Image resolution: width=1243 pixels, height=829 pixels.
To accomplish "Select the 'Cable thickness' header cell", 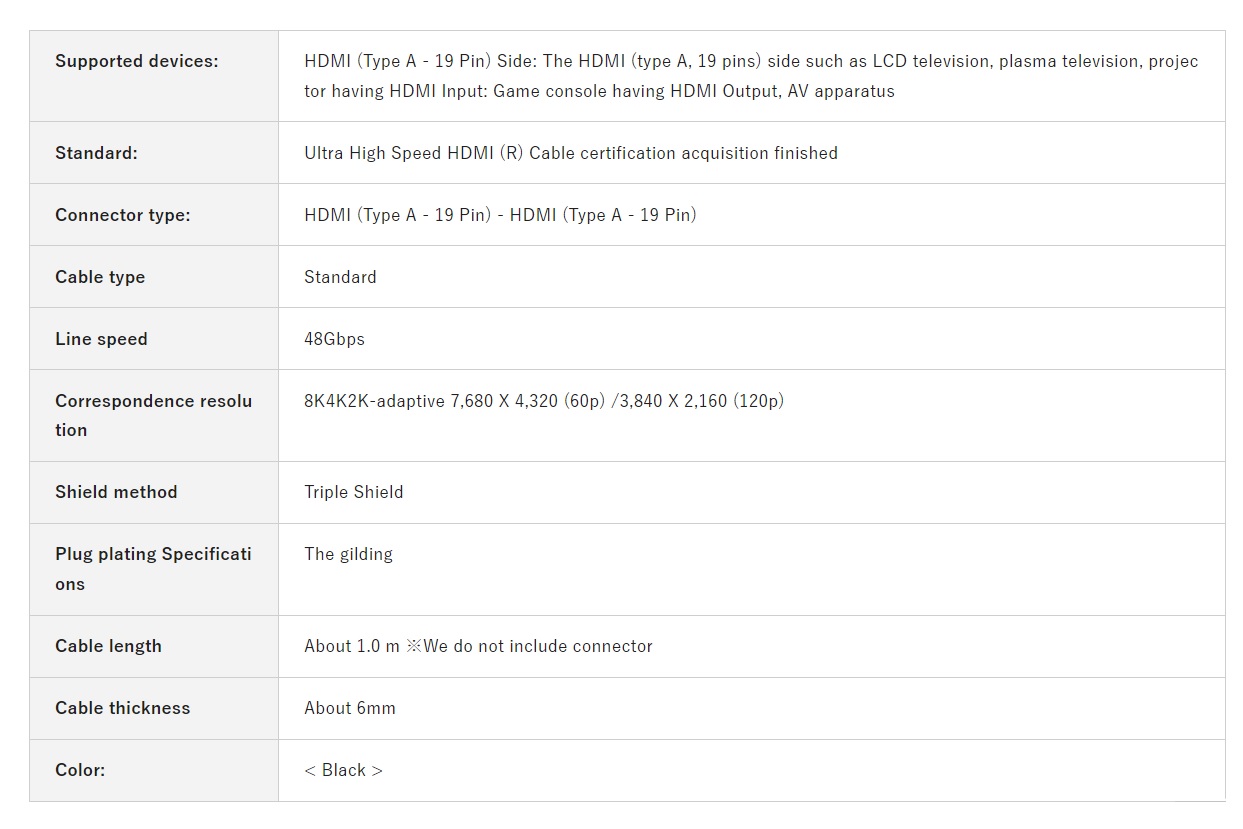I will 154,708.
